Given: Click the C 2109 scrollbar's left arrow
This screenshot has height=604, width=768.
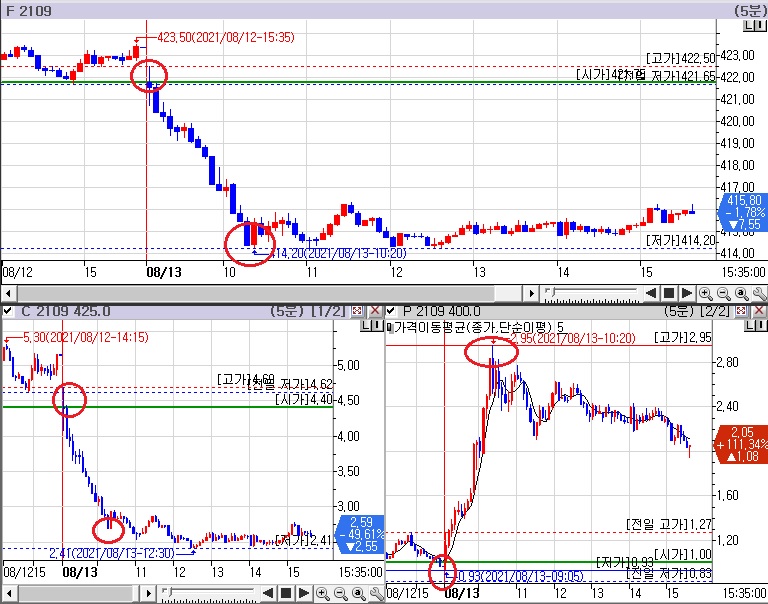Looking at the screenshot, I should click(7, 594).
